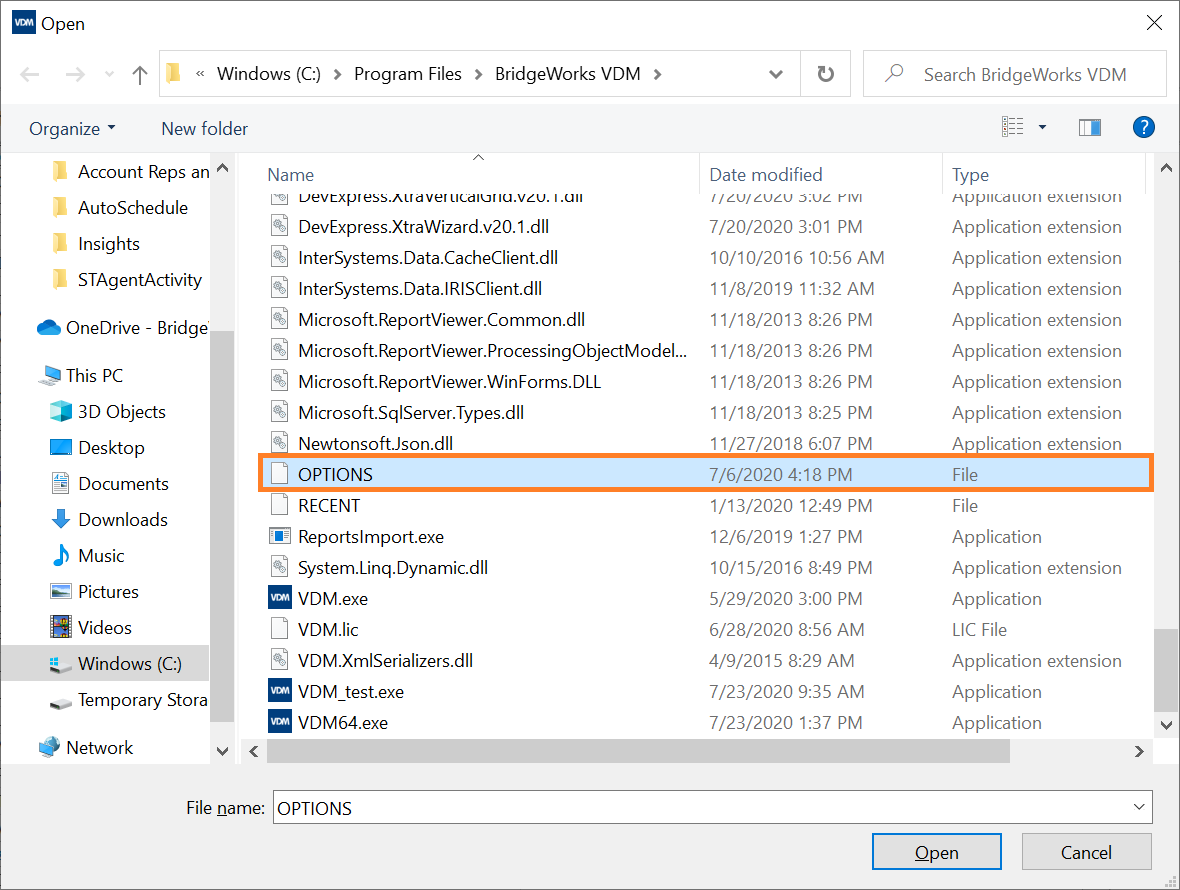Toggle the preview pane
The width and height of the screenshot is (1180, 890).
point(1090,127)
